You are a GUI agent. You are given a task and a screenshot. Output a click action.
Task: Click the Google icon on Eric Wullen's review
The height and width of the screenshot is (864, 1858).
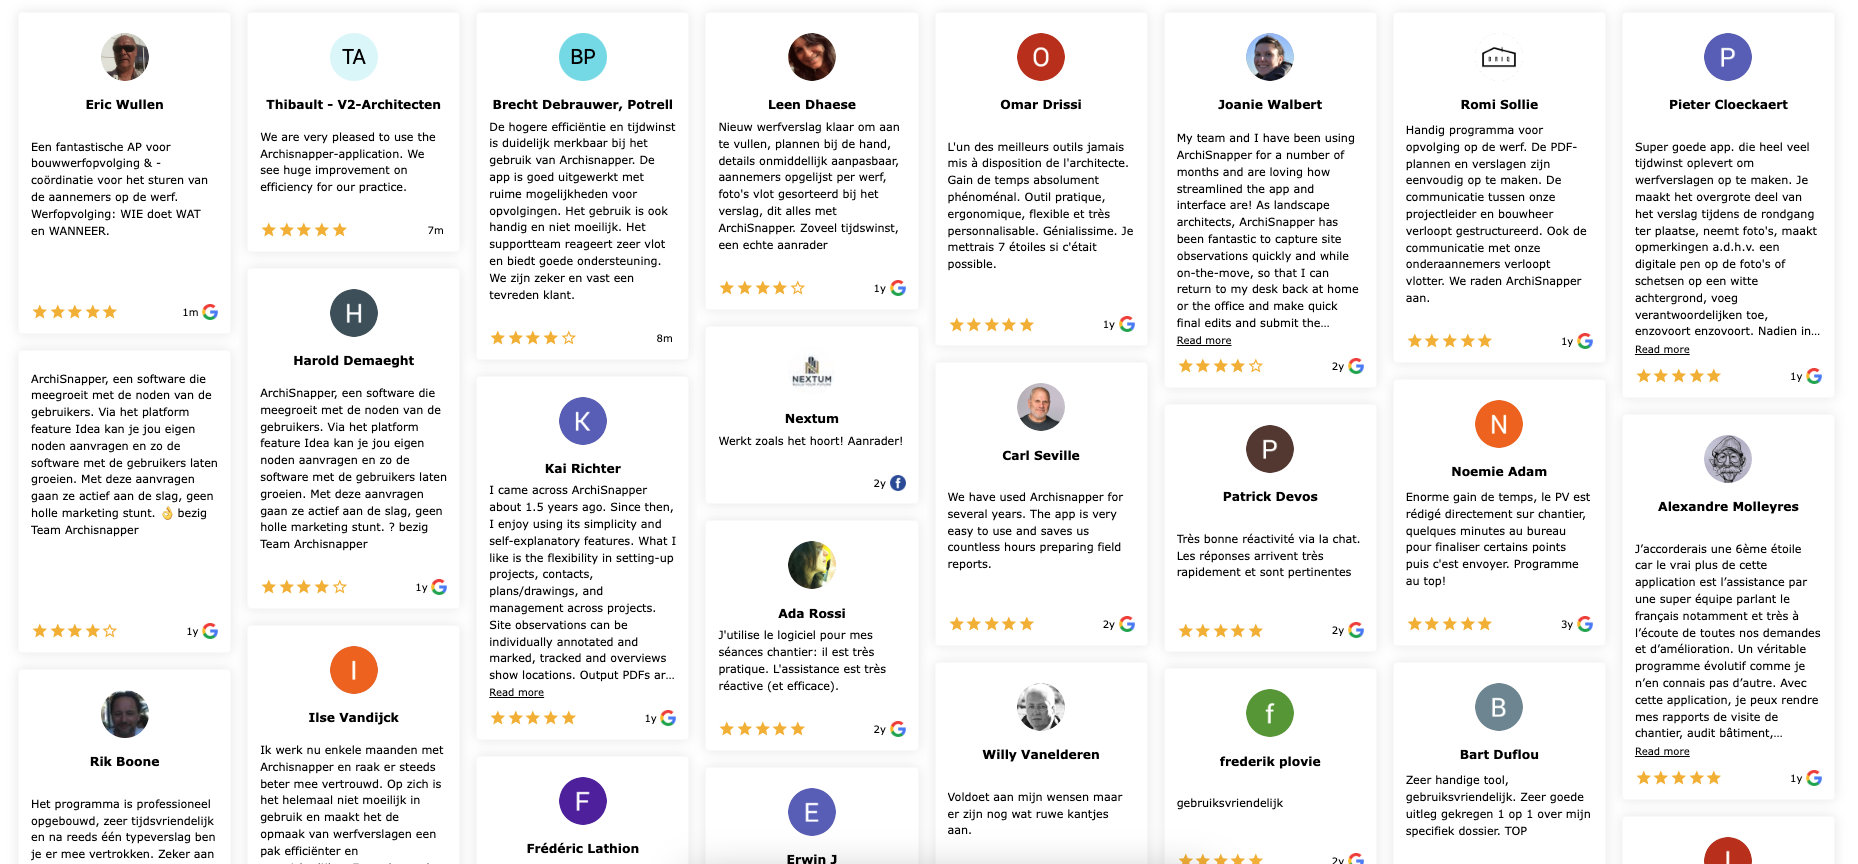click(x=210, y=312)
